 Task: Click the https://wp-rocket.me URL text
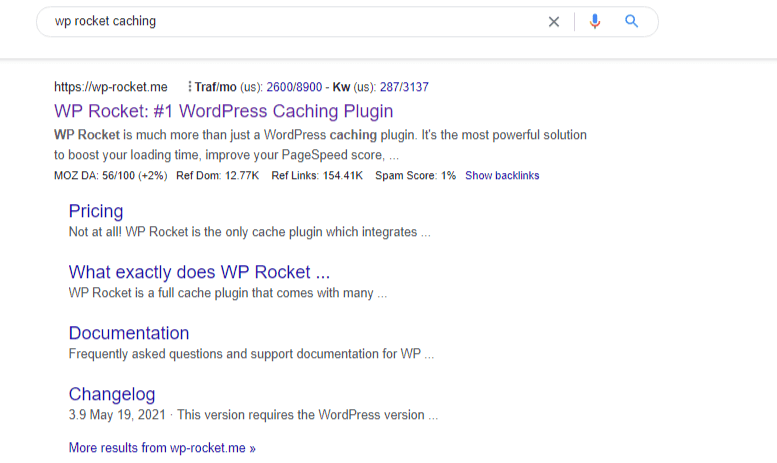pyautogui.click(x=111, y=87)
